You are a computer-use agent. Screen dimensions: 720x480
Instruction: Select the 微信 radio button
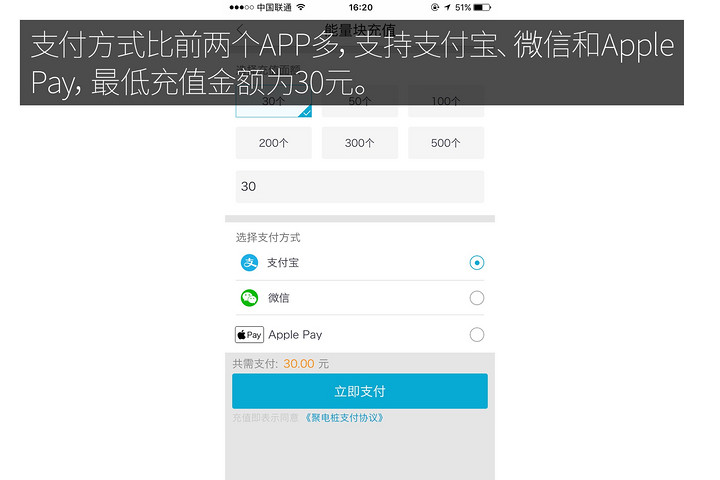(x=477, y=298)
